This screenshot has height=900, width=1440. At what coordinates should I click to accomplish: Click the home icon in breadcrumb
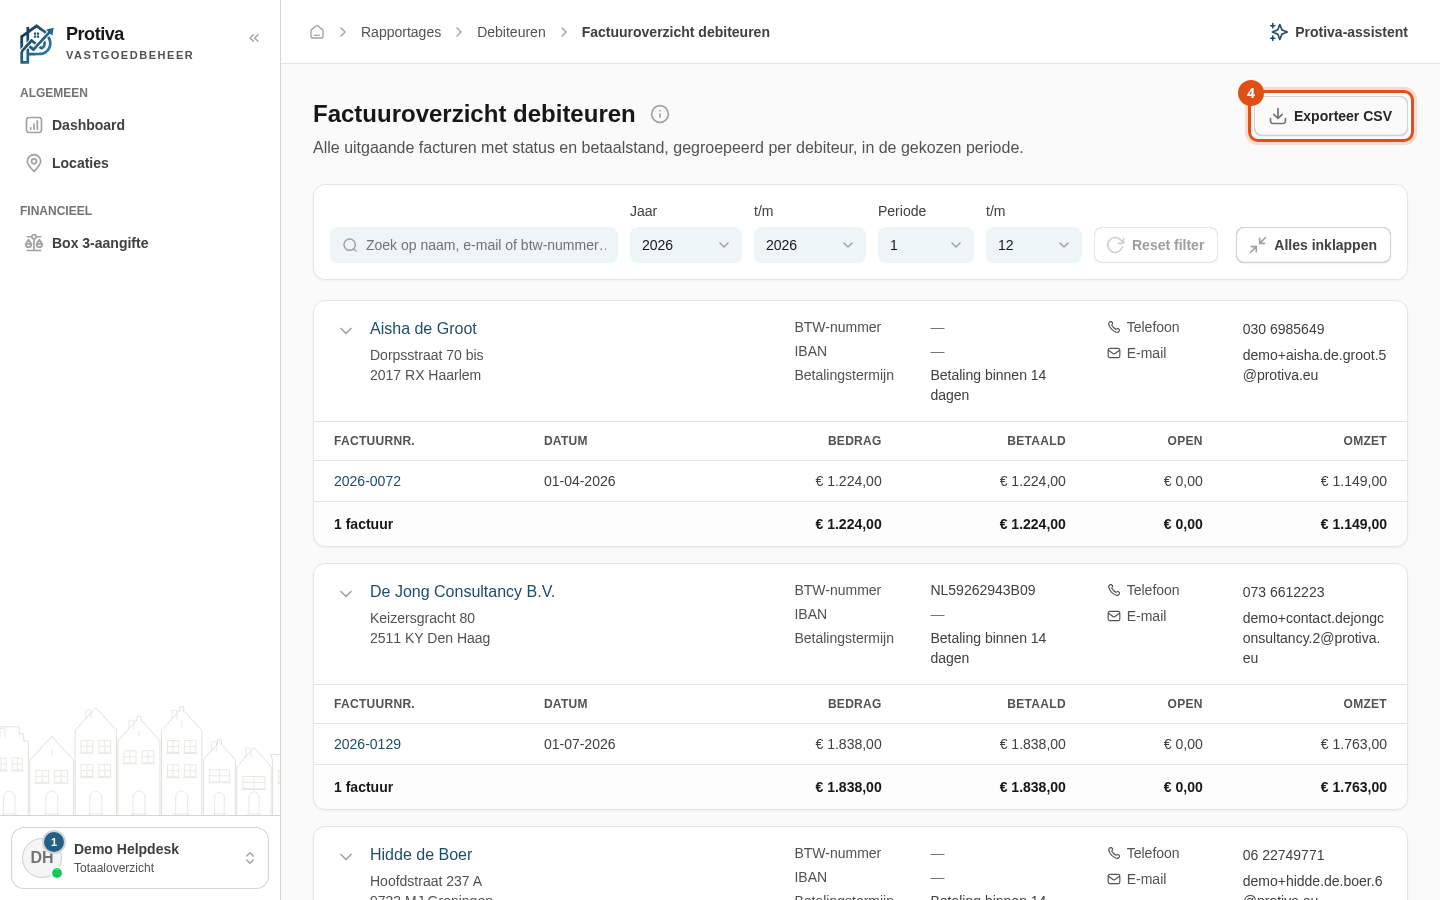(317, 32)
